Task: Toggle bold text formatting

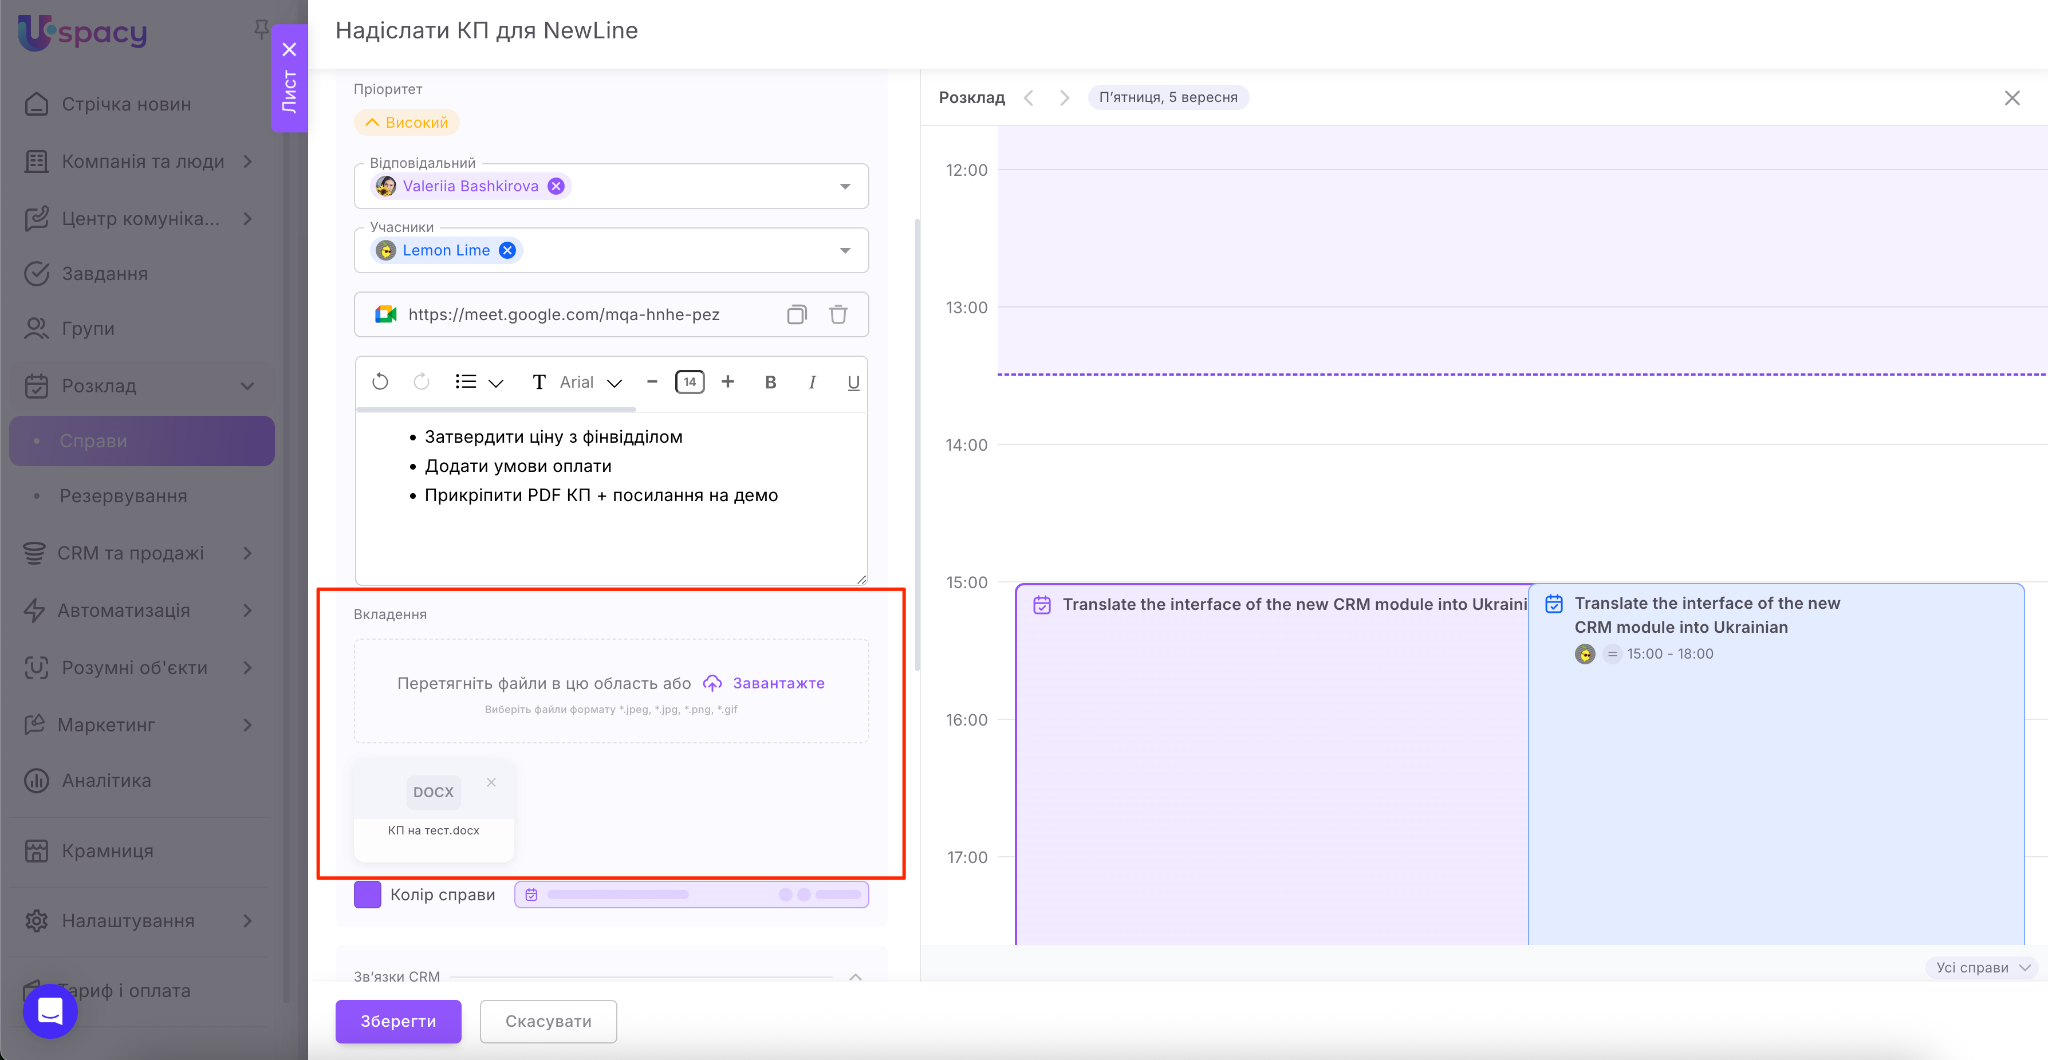Action: click(770, 382)
